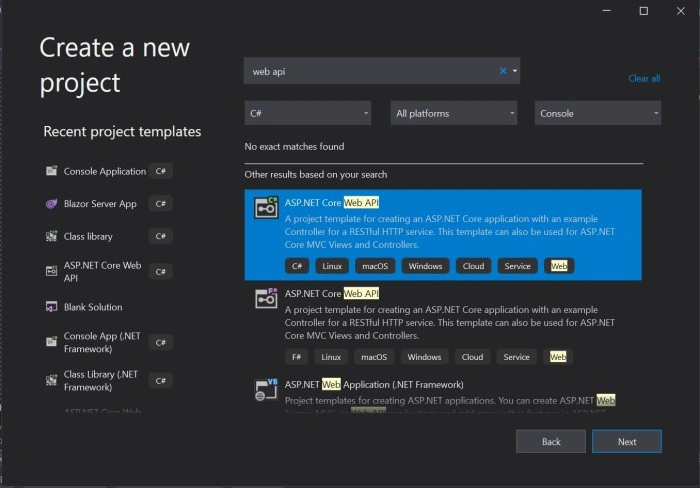
Task: Click the Windows tag on F# template
Action: [x=425, y=357]
